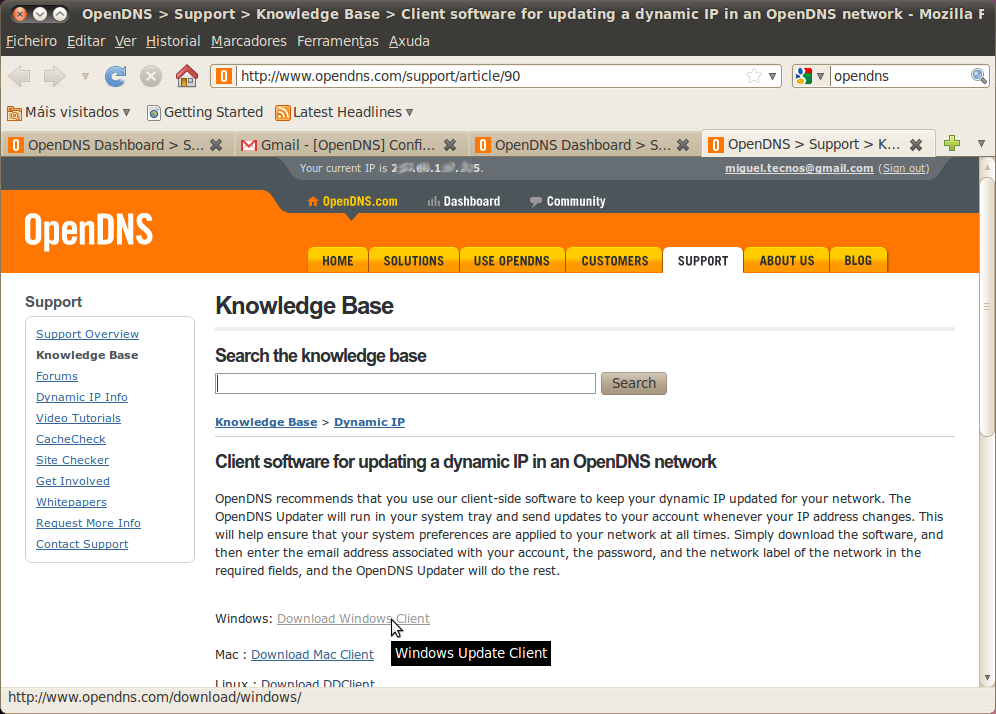
Task: Click the Dynamic IP breadcrumb link
Action: [x=370, y=422]
